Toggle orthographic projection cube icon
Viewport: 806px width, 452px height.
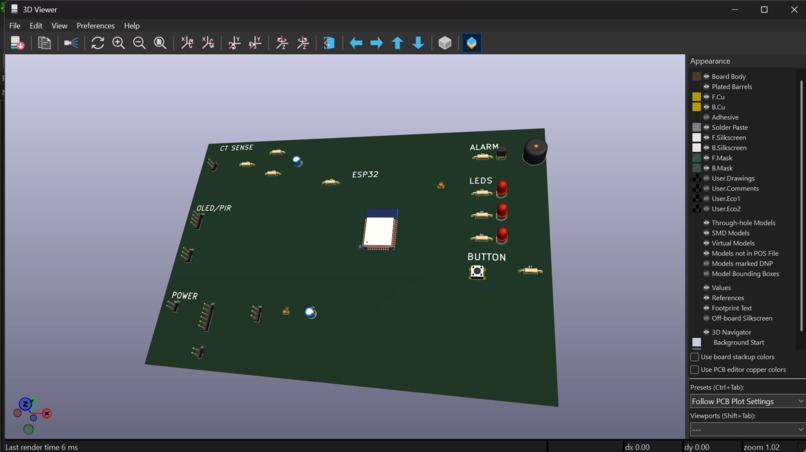445,43
